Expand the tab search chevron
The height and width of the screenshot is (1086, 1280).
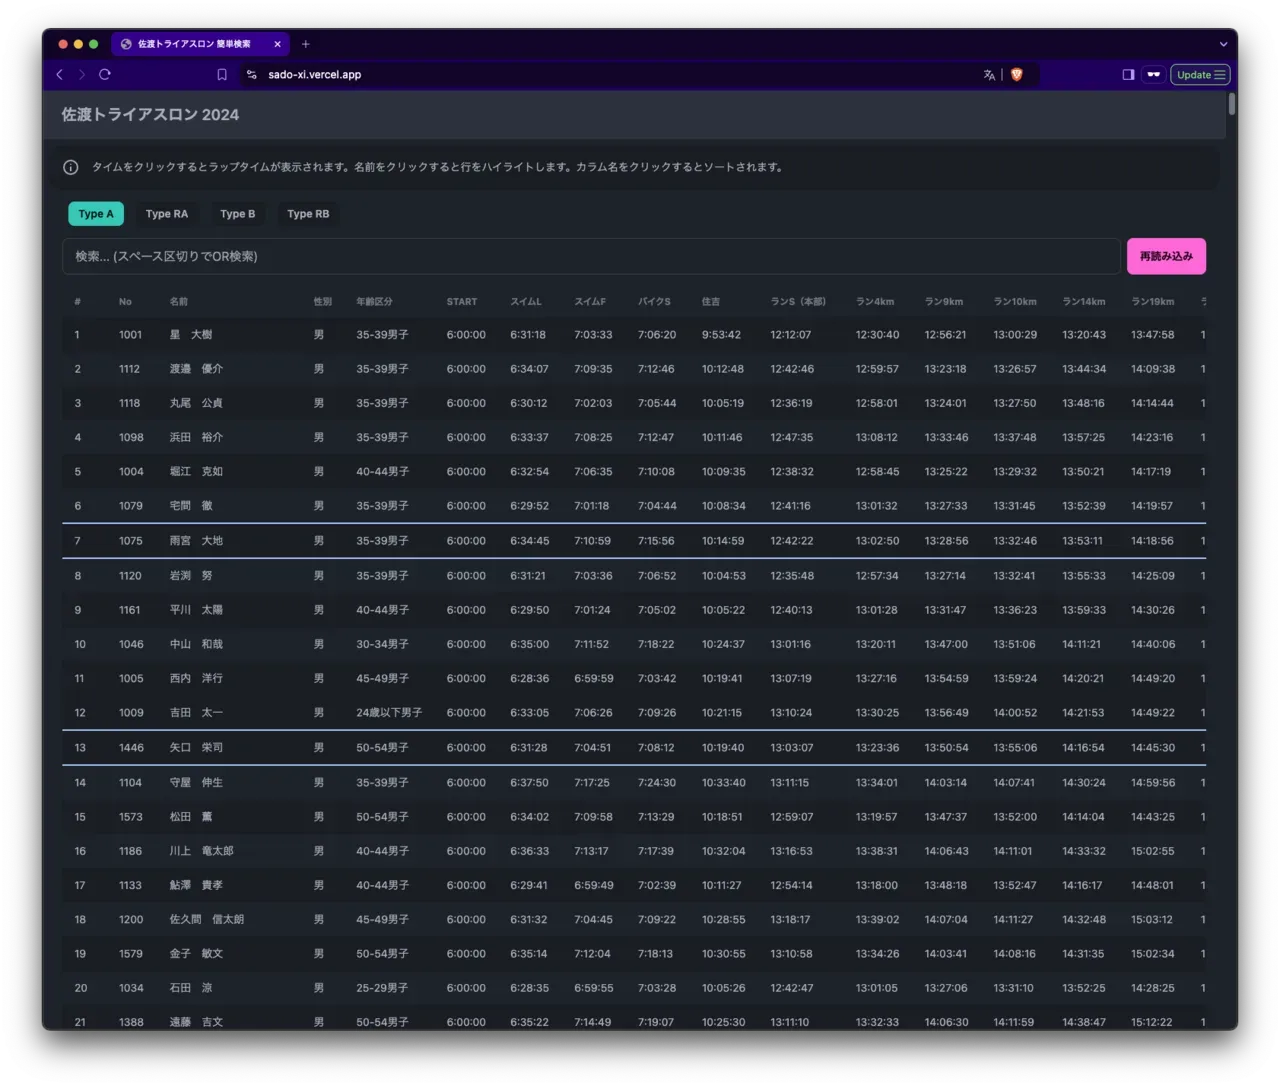tap(1223, 44)
